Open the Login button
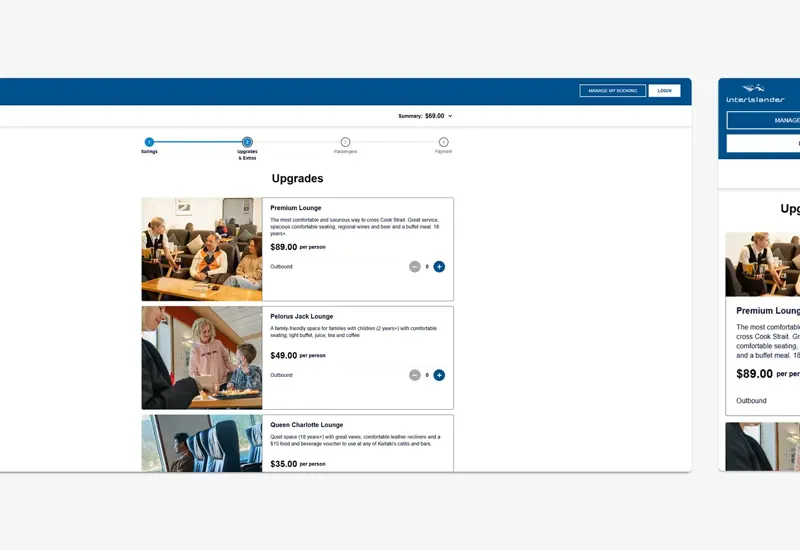The height and width of the screenshot is (550, 800). coord(664,91)
